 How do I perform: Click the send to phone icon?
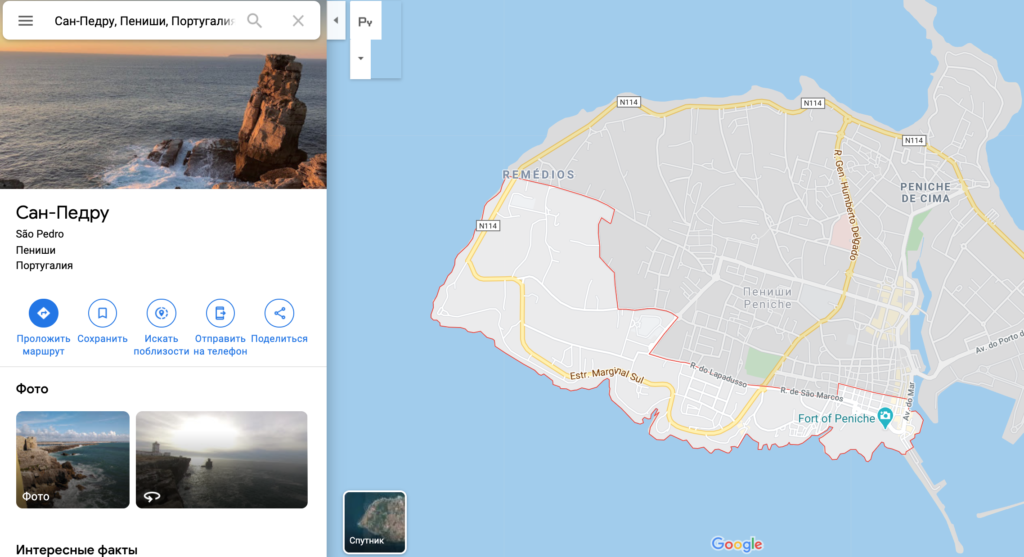pos(220,313)
